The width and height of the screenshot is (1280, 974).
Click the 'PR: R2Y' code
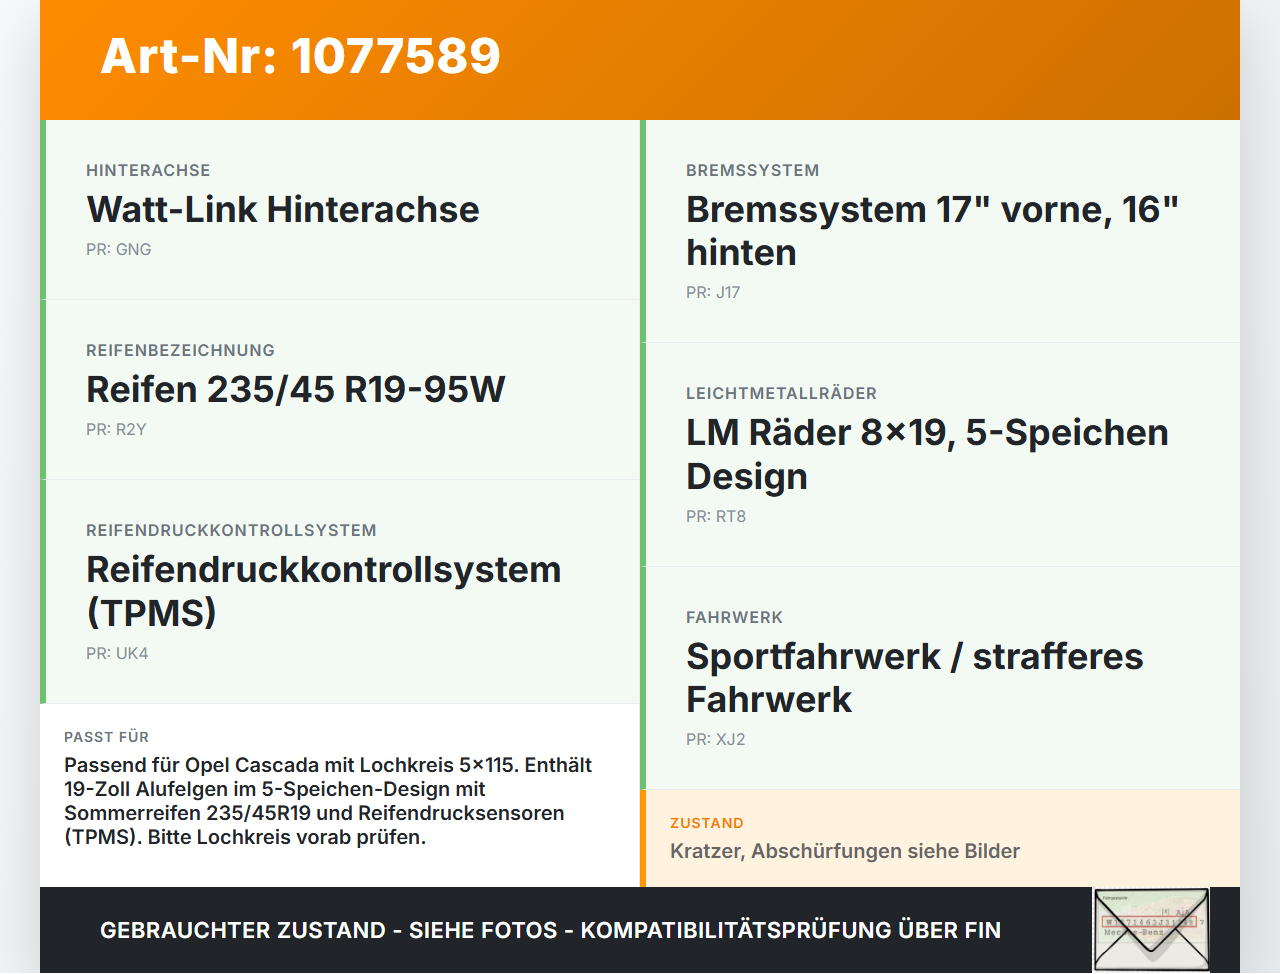[116, 429]
